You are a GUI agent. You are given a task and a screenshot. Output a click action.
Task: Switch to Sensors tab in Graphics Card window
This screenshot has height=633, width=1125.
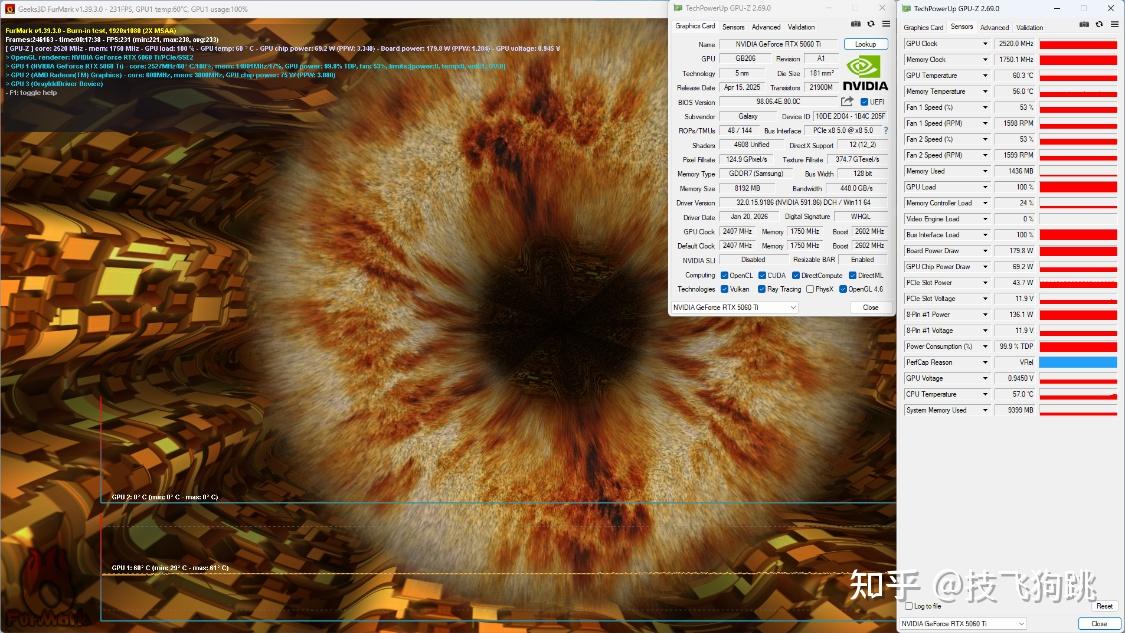click(733, 27)
